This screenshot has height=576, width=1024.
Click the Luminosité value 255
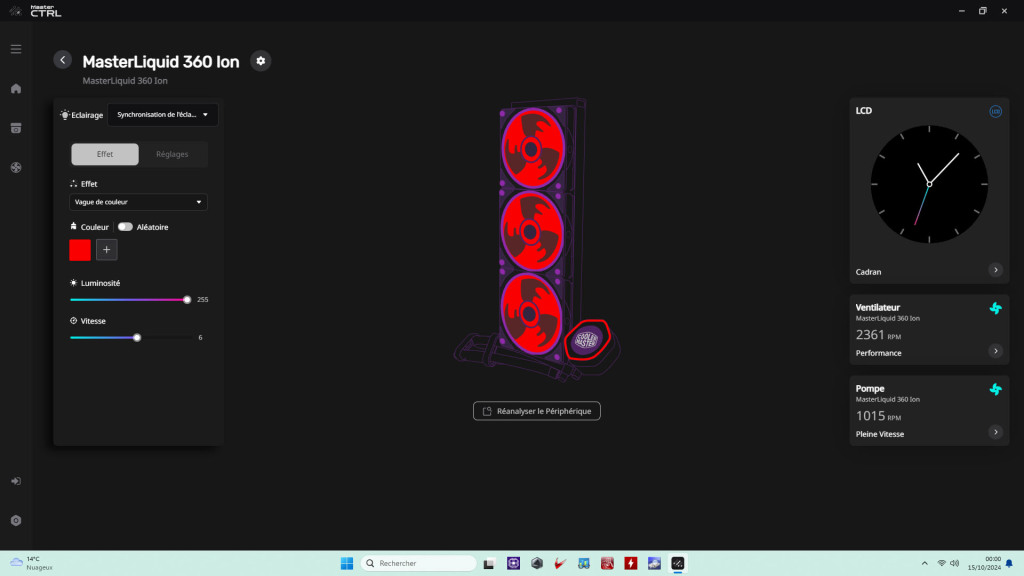(202, 300)
